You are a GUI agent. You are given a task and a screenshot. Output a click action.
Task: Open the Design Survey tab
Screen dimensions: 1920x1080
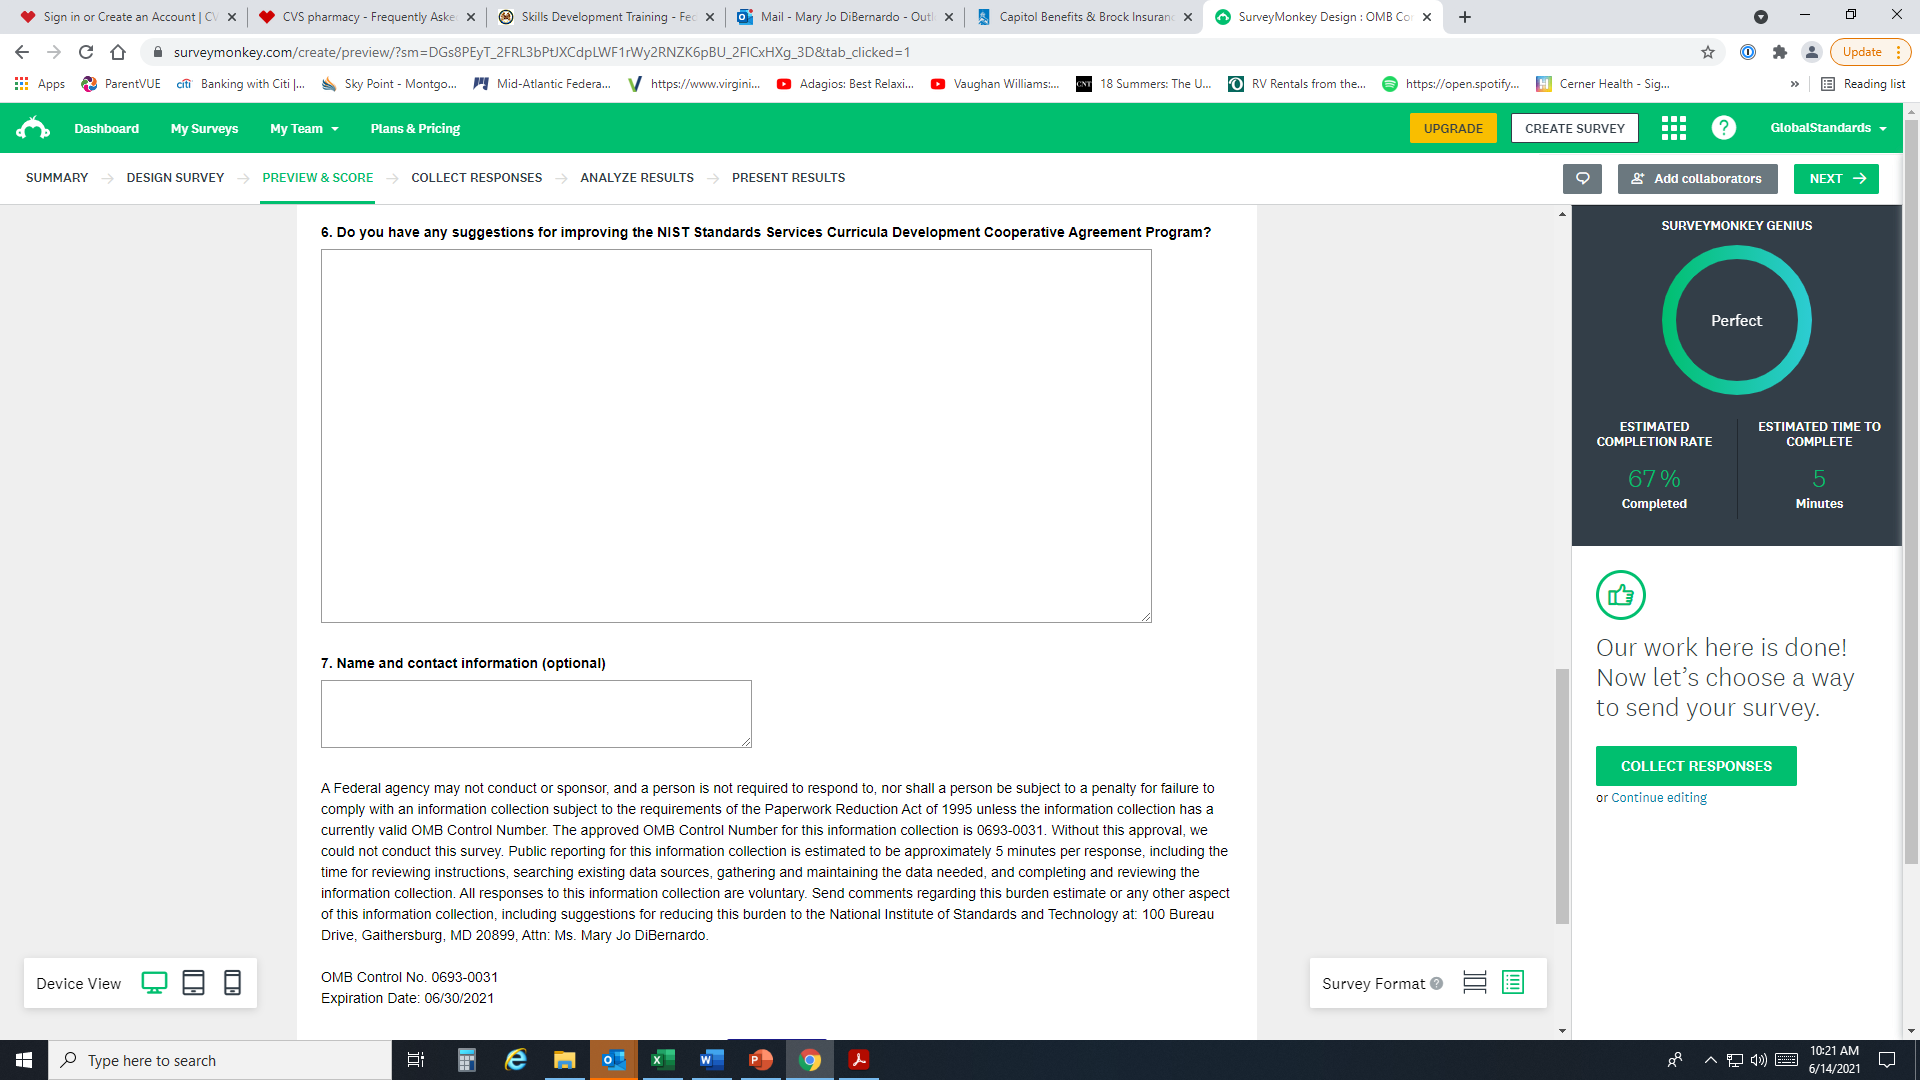(x=175, y=178)
